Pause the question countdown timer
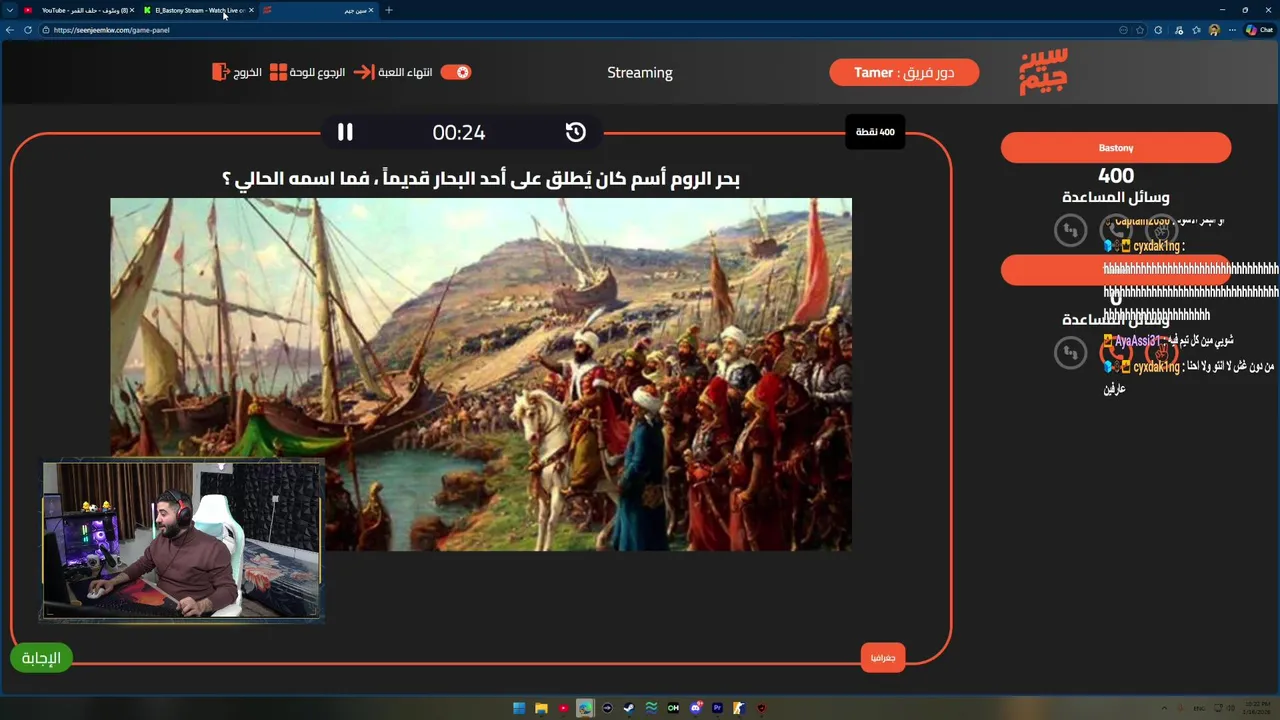1280x720 pixels. coord(345,132)
